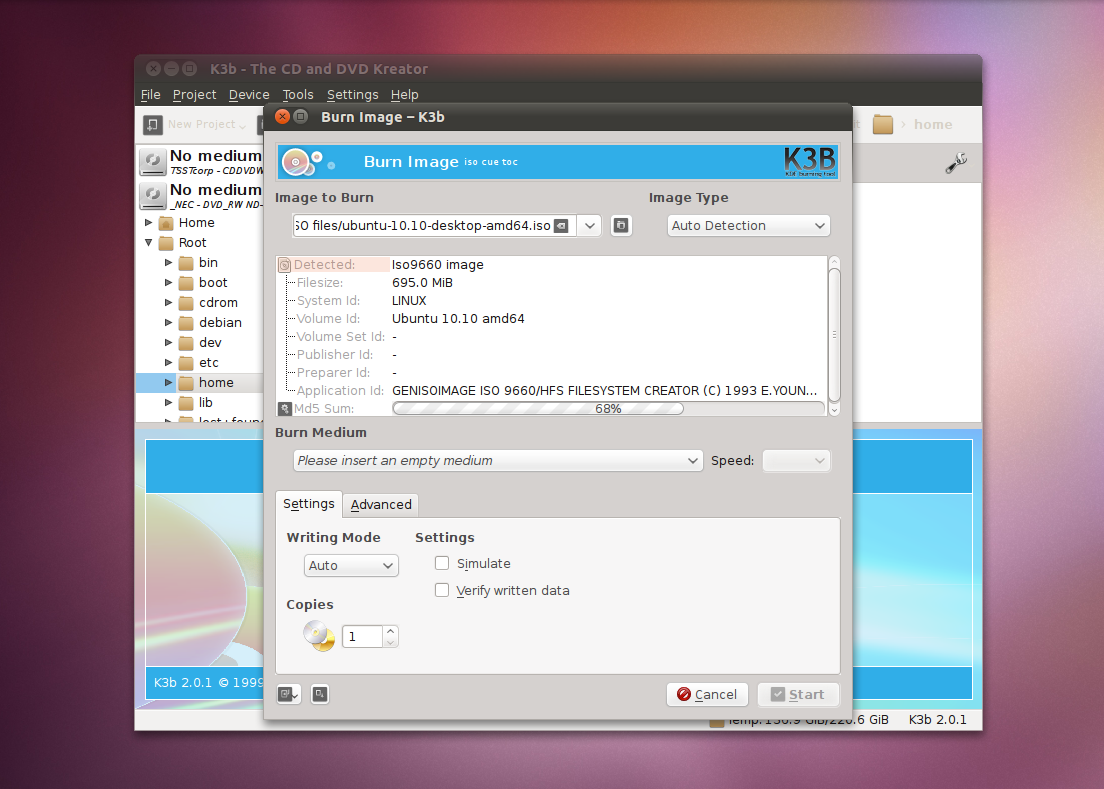Click the K3B logo in dialog header

(810, 161)
